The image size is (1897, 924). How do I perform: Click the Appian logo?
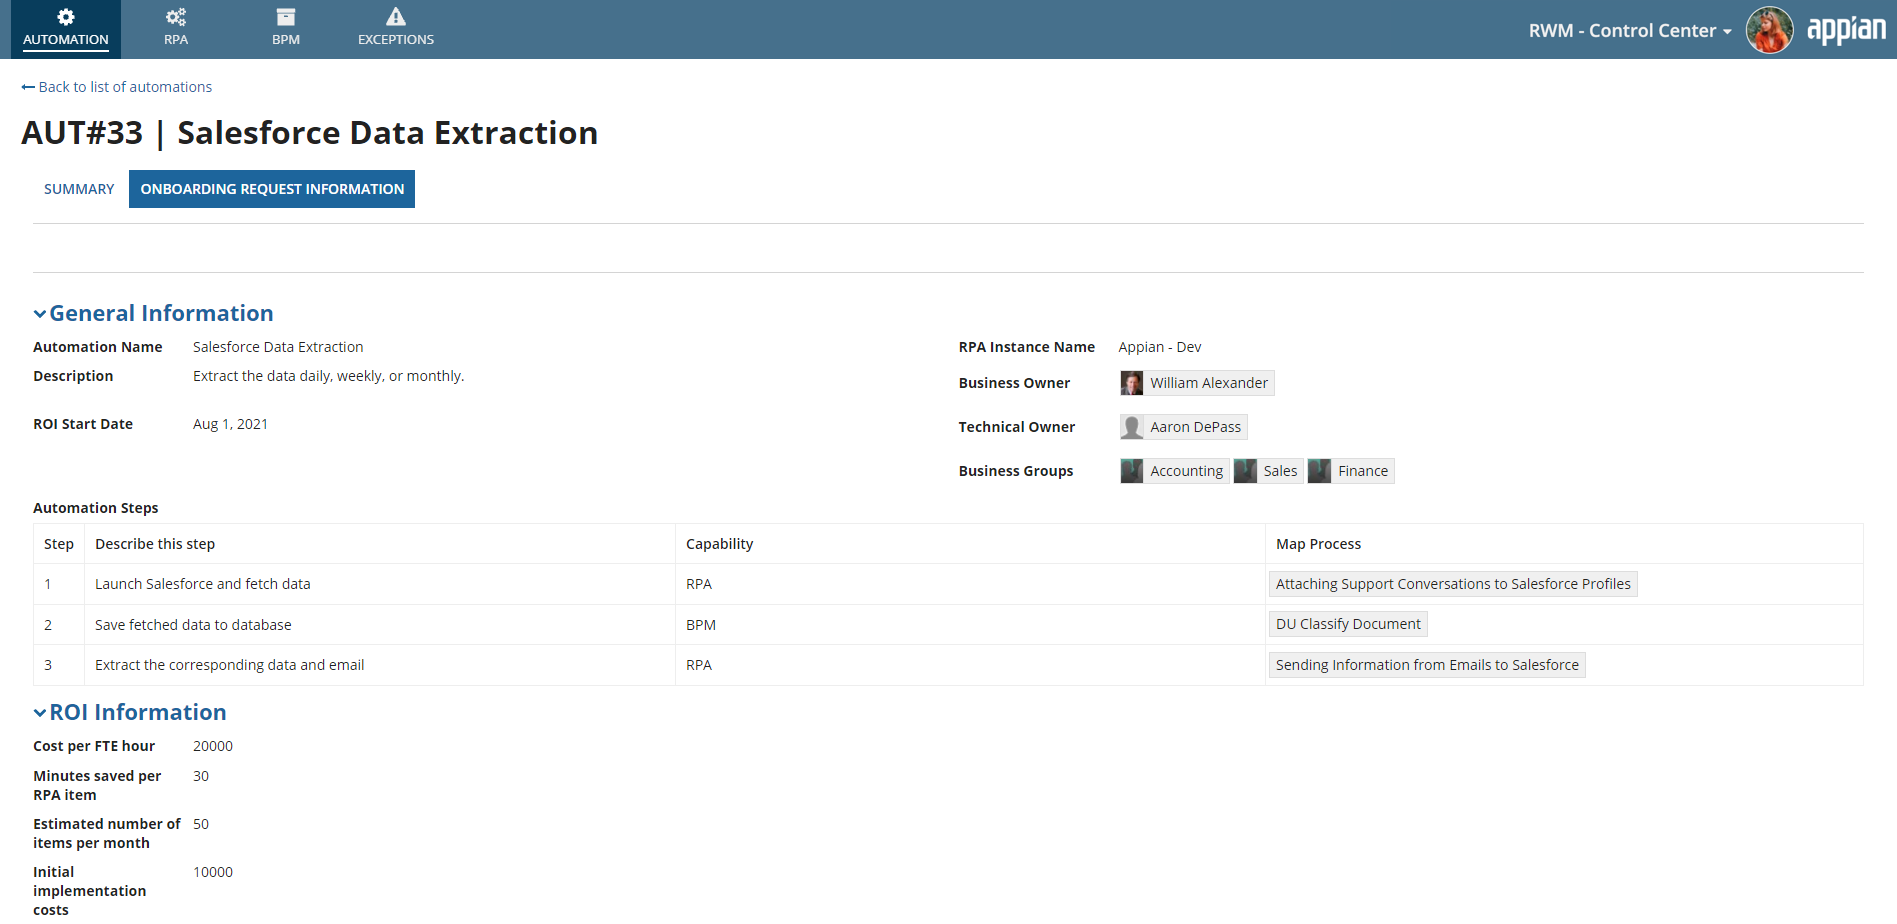(1846, 30)
